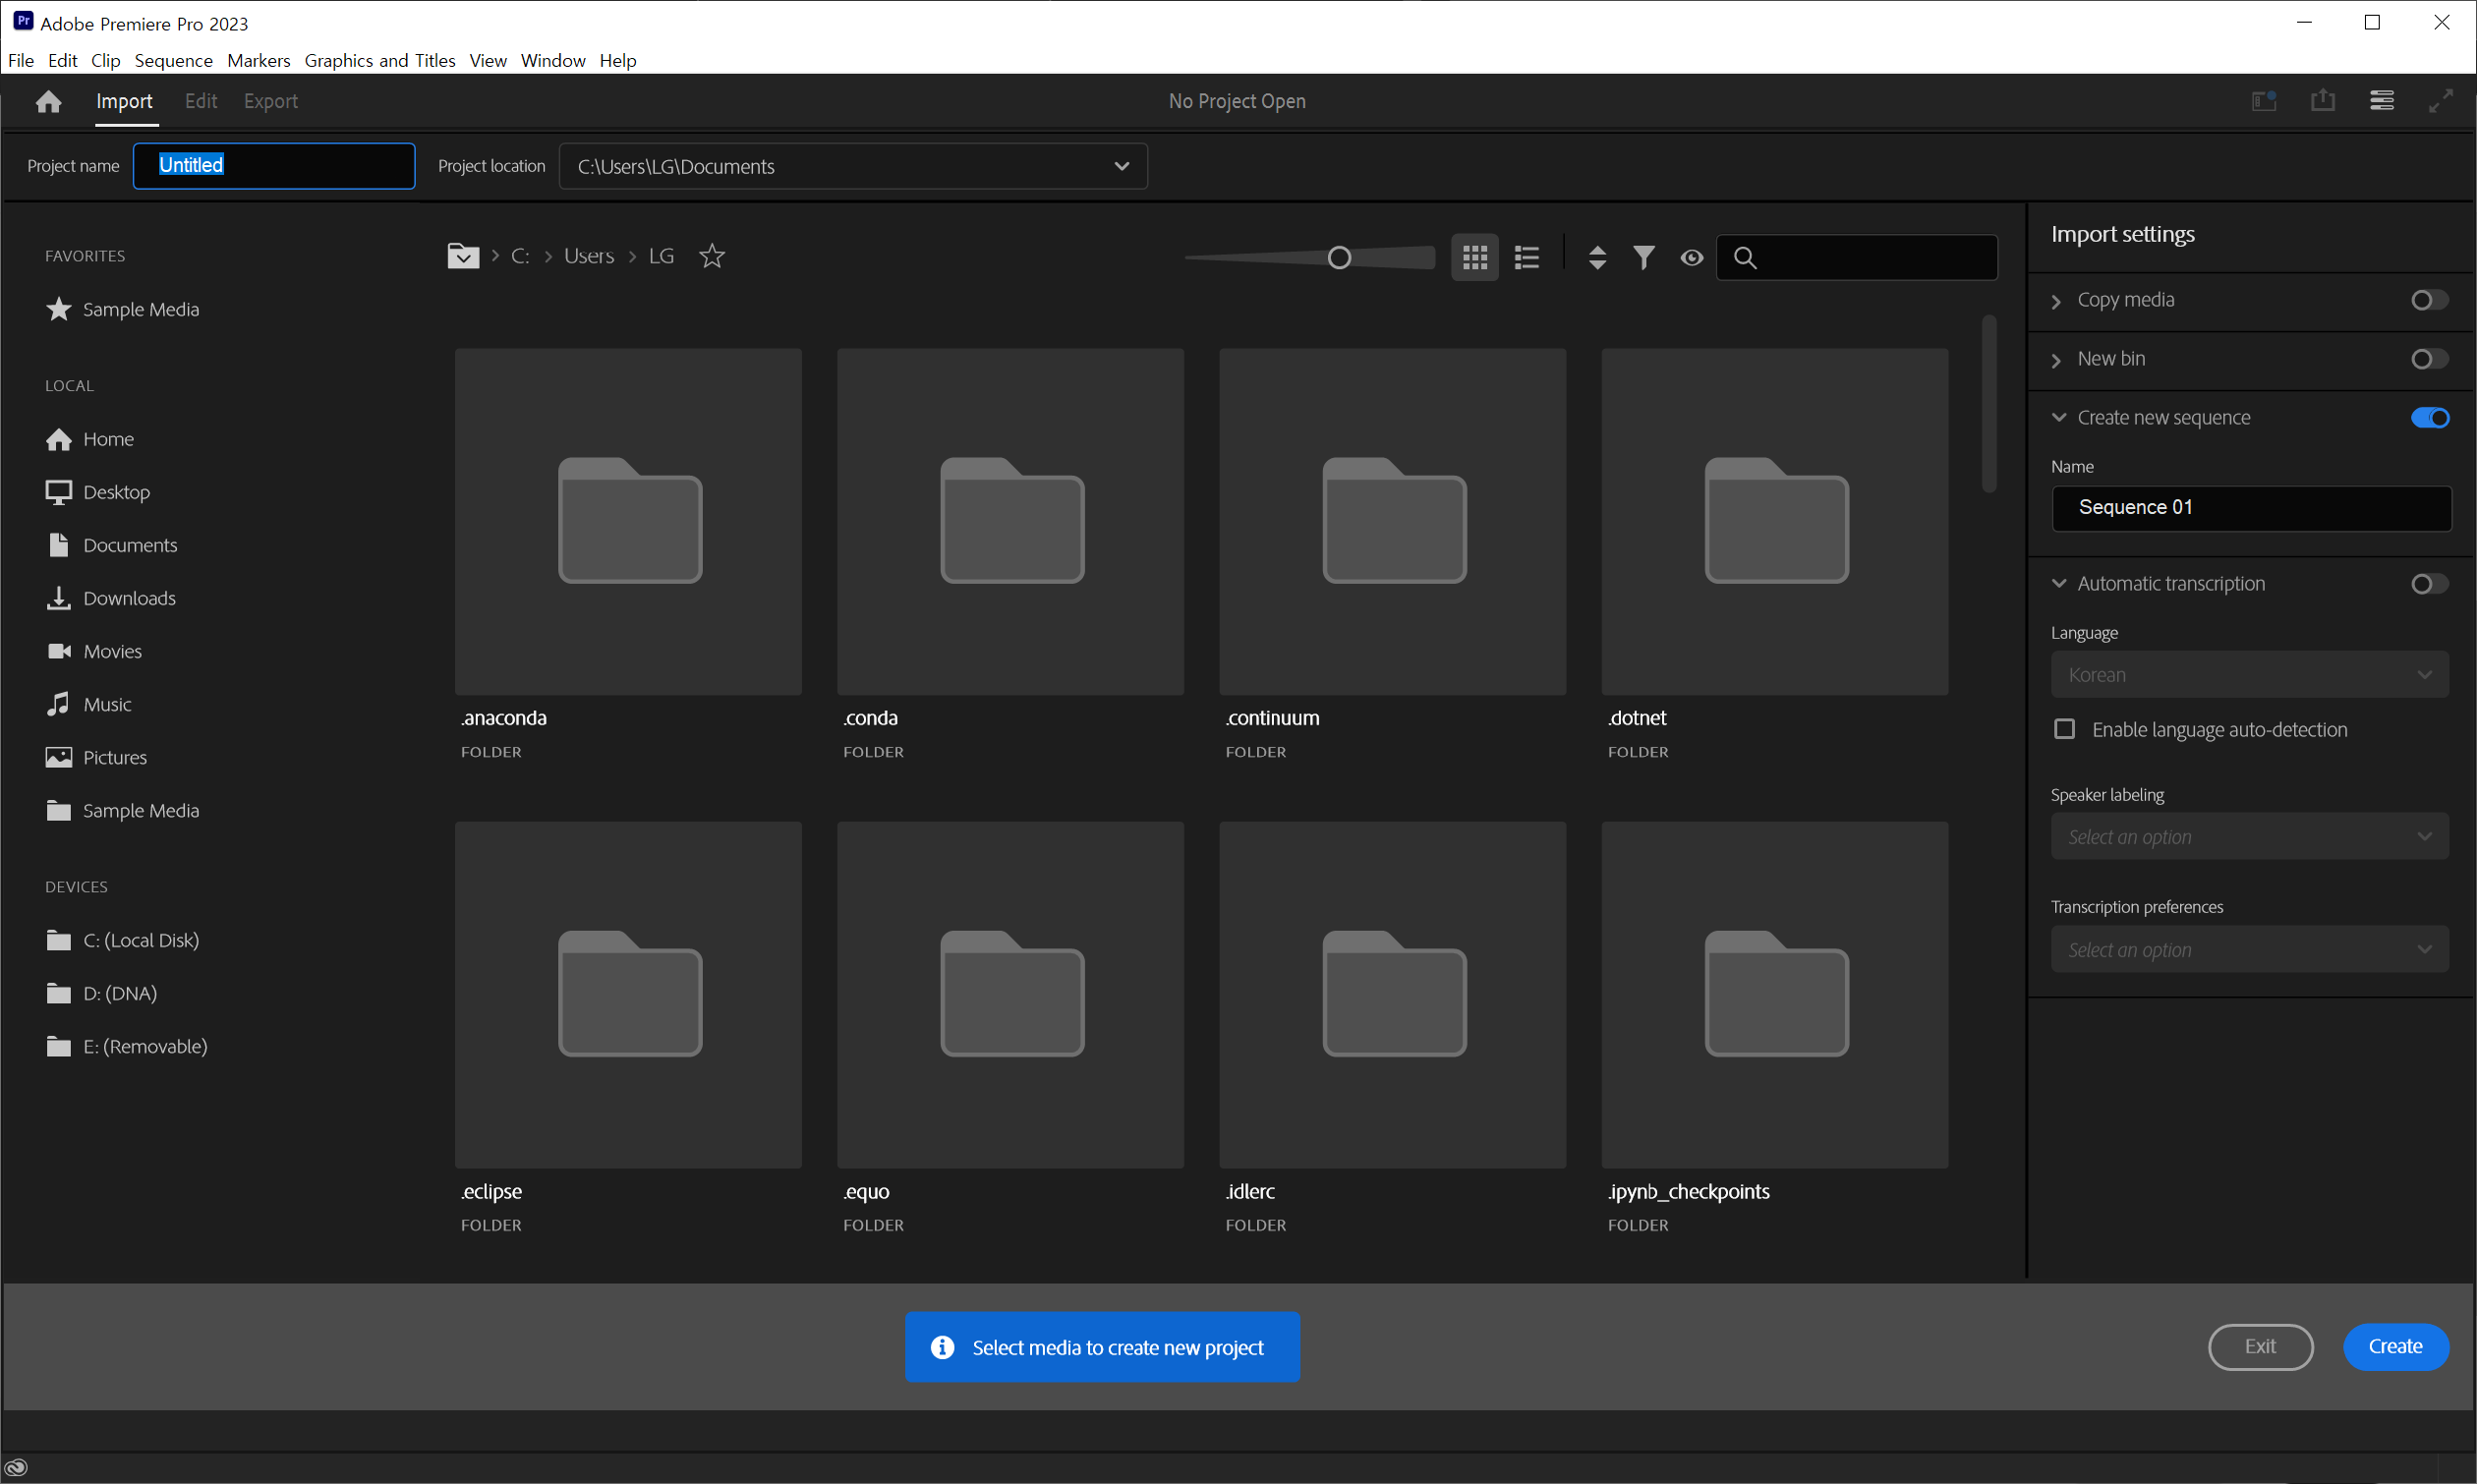Click the Exit button
The image size is (2477, 1484).
[2259, 1346]
